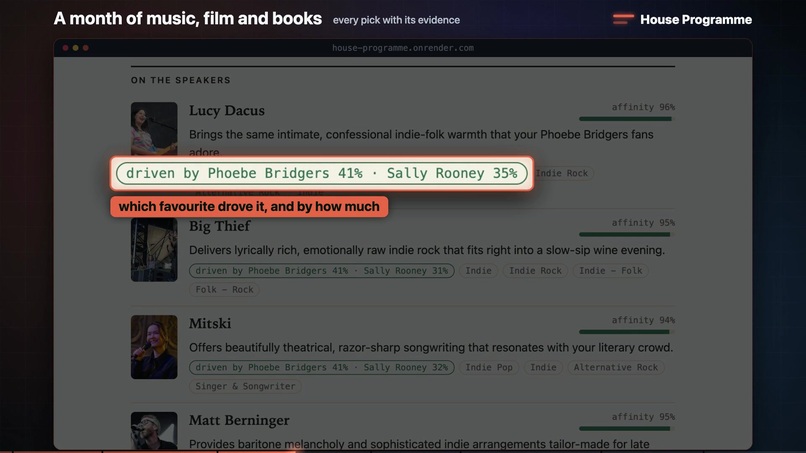
Task: Click the Big Thief description about slow-sip wine evening
Action: click(427, 250)
